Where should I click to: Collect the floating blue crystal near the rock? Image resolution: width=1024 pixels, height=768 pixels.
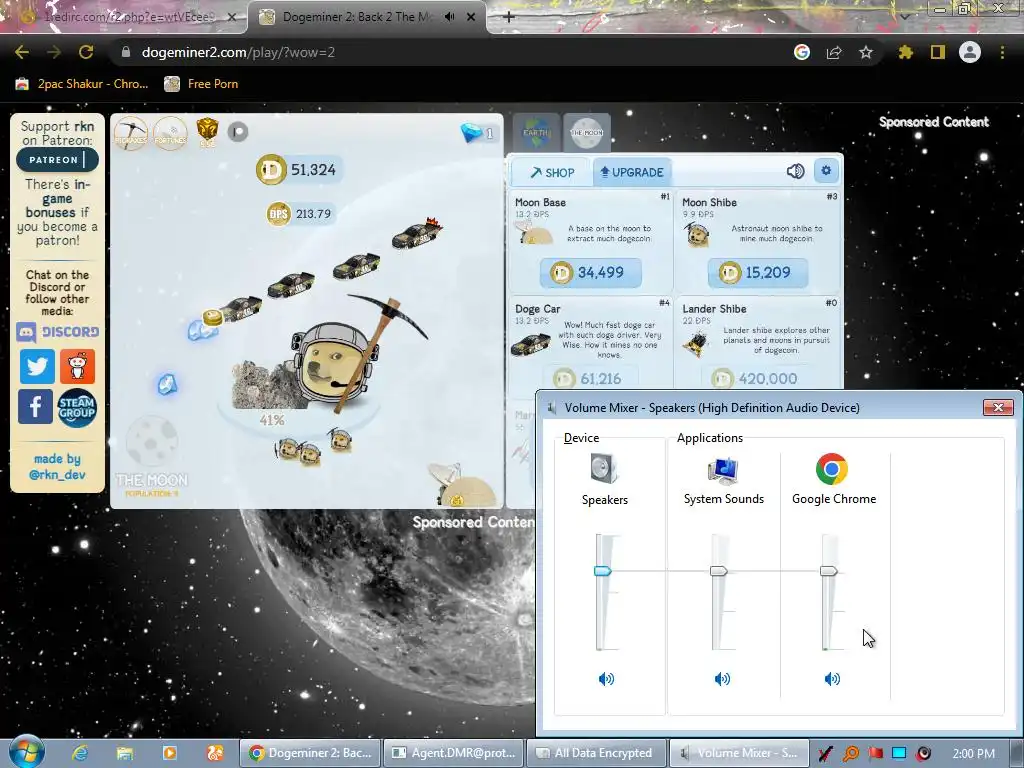coord(167,384)
